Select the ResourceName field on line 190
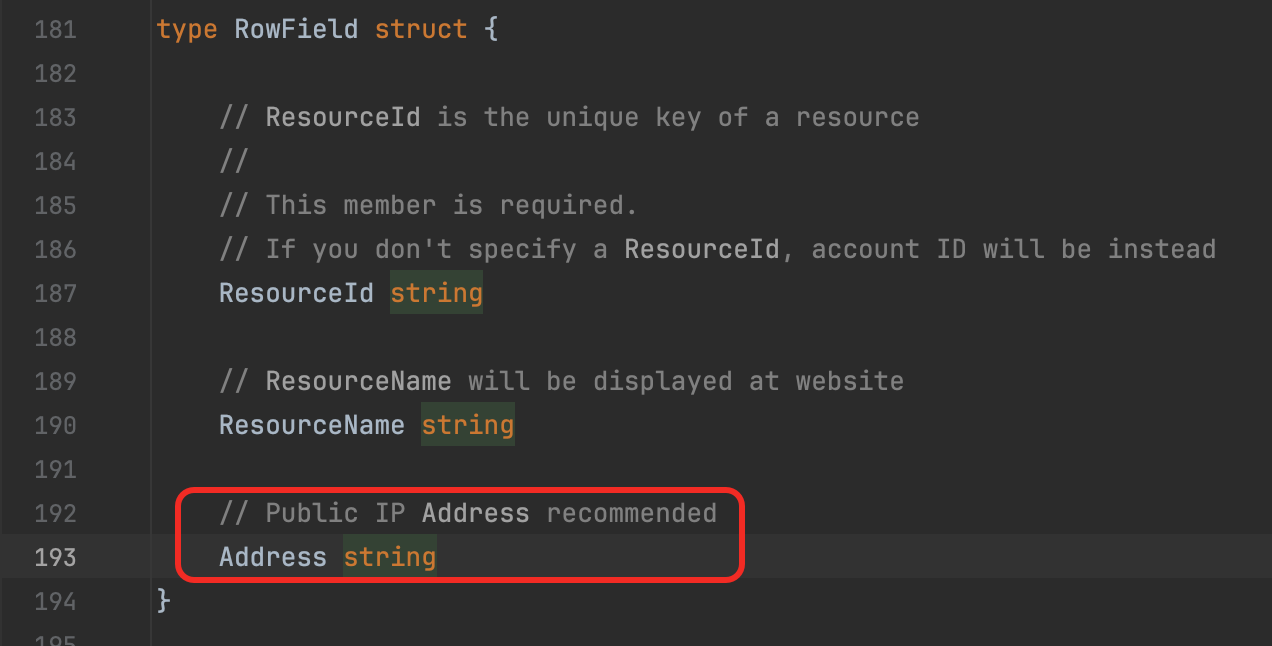 point(312,425)
